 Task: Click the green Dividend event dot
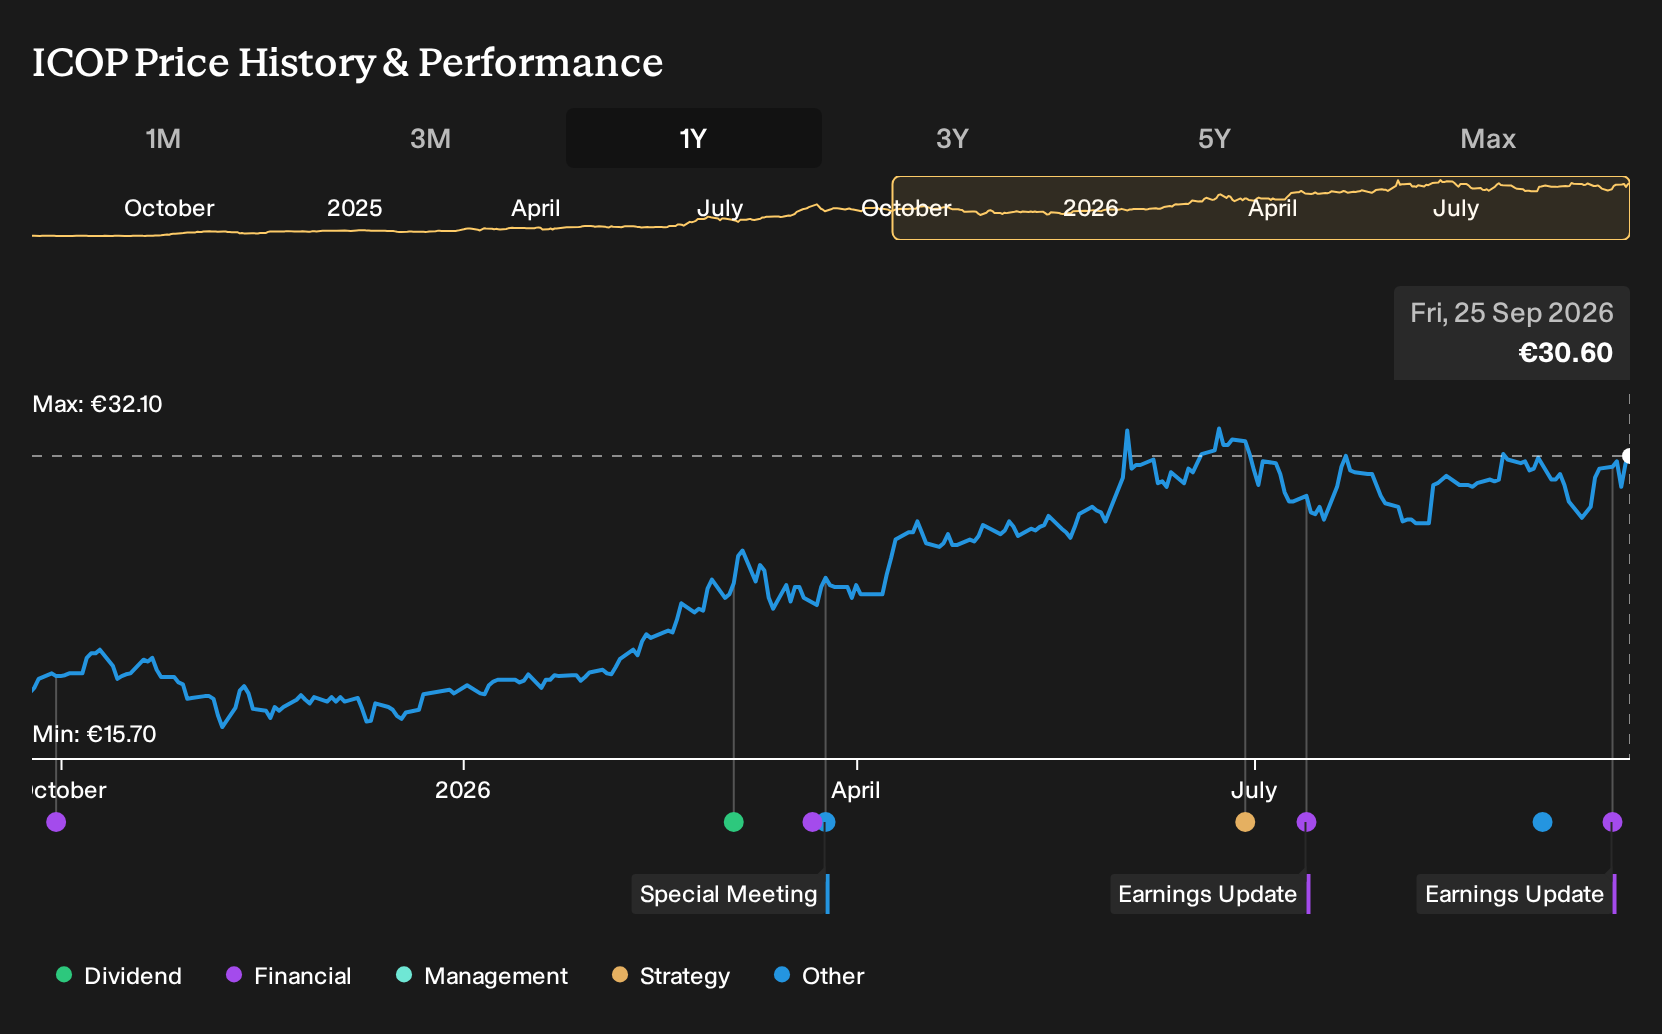733,822
